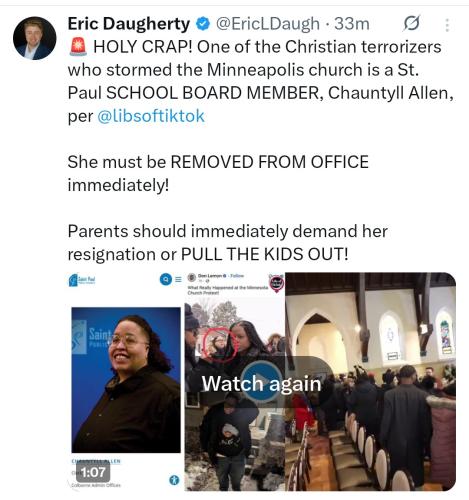Open the @libsoftiktok mention
The height and width of the screenshot is (500, 469).
[151, 116]
